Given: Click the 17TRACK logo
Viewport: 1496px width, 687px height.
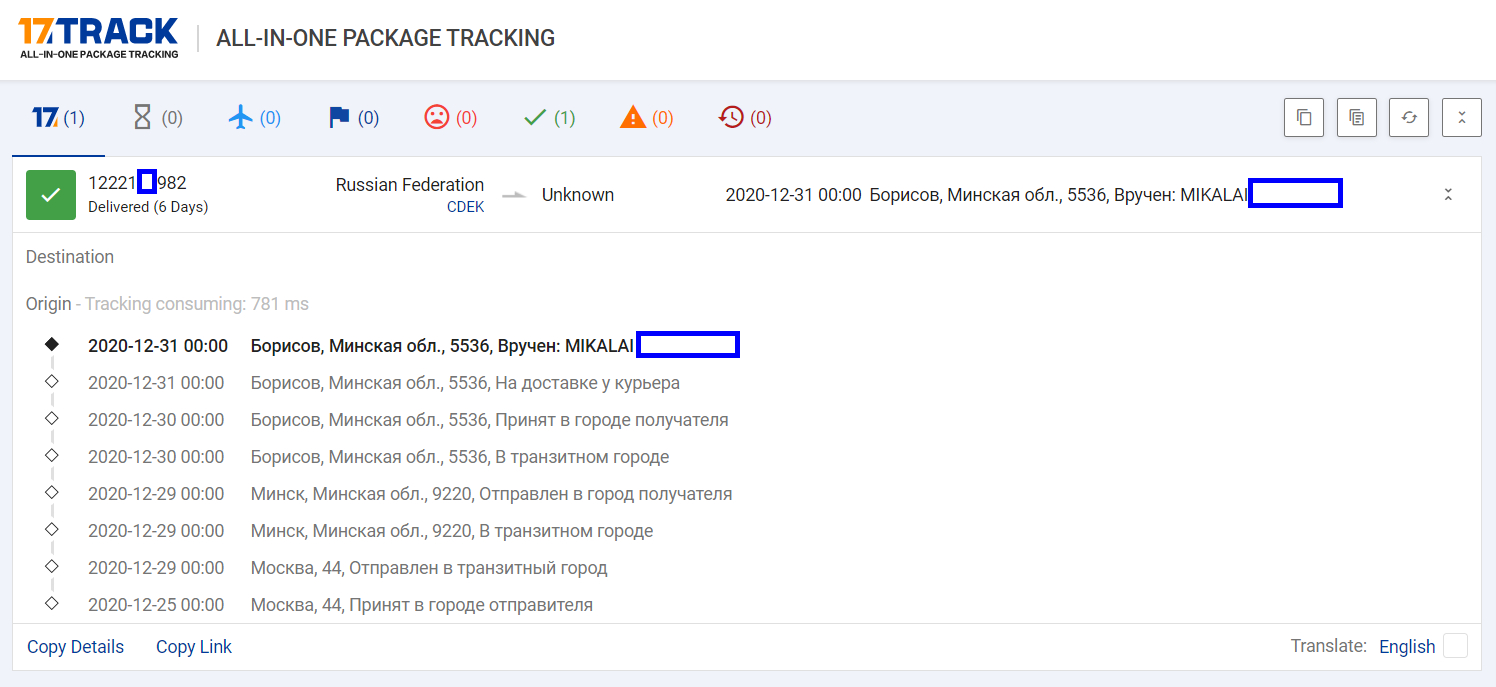Looking at the screenshot, I should point(98,38).
